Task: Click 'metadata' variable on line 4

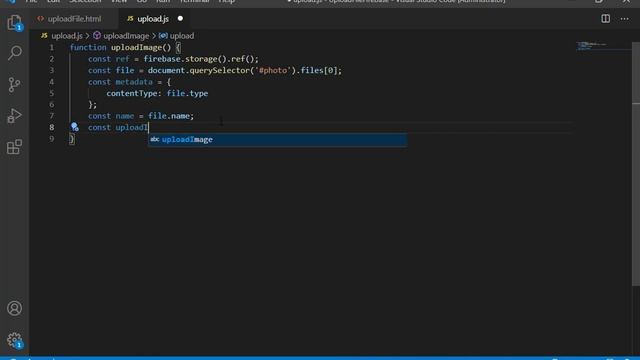Action: 134,82
